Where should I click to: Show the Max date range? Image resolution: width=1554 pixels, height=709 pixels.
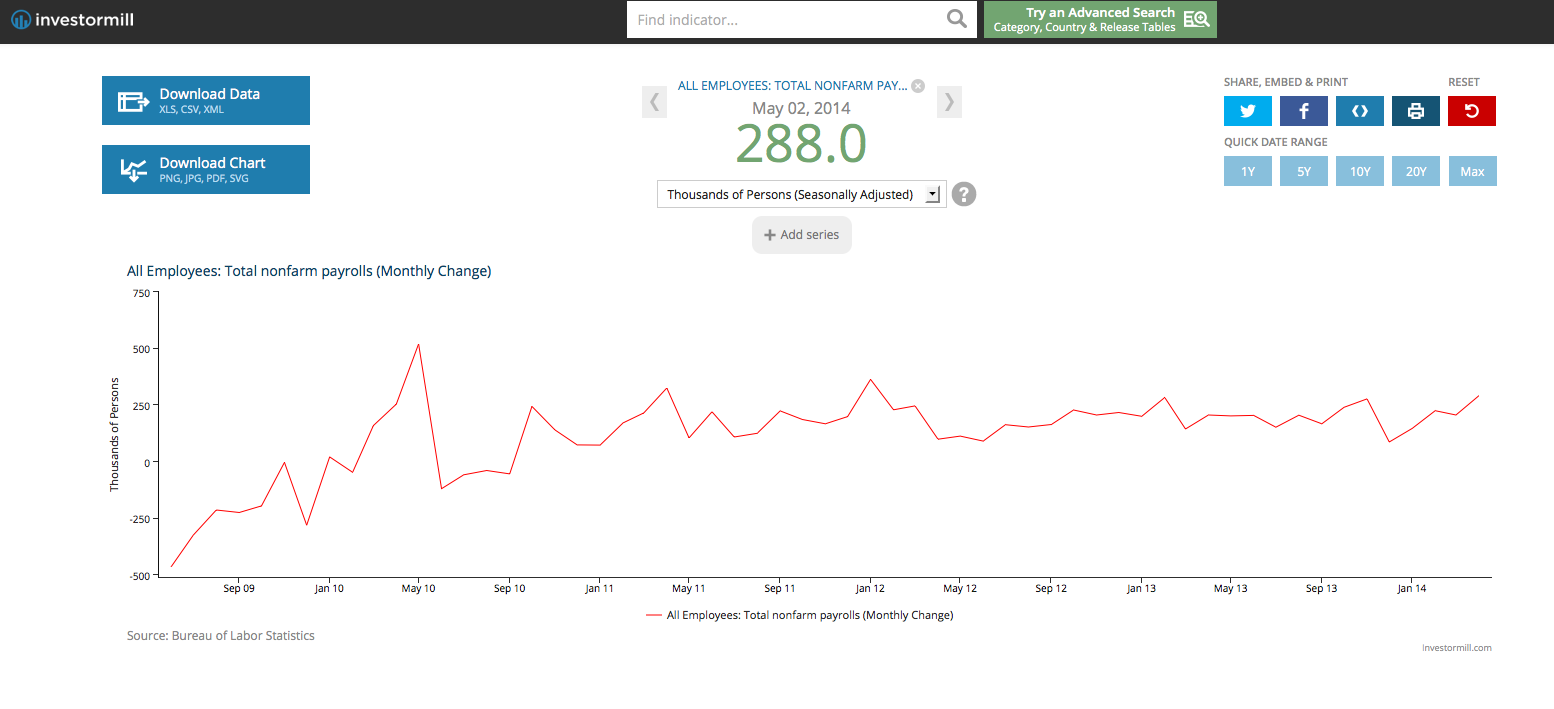pos(1471,171)
